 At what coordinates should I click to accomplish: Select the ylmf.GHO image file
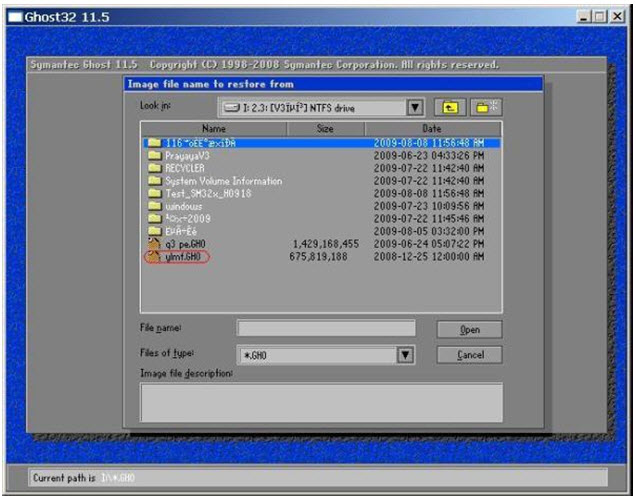(182, 256)
